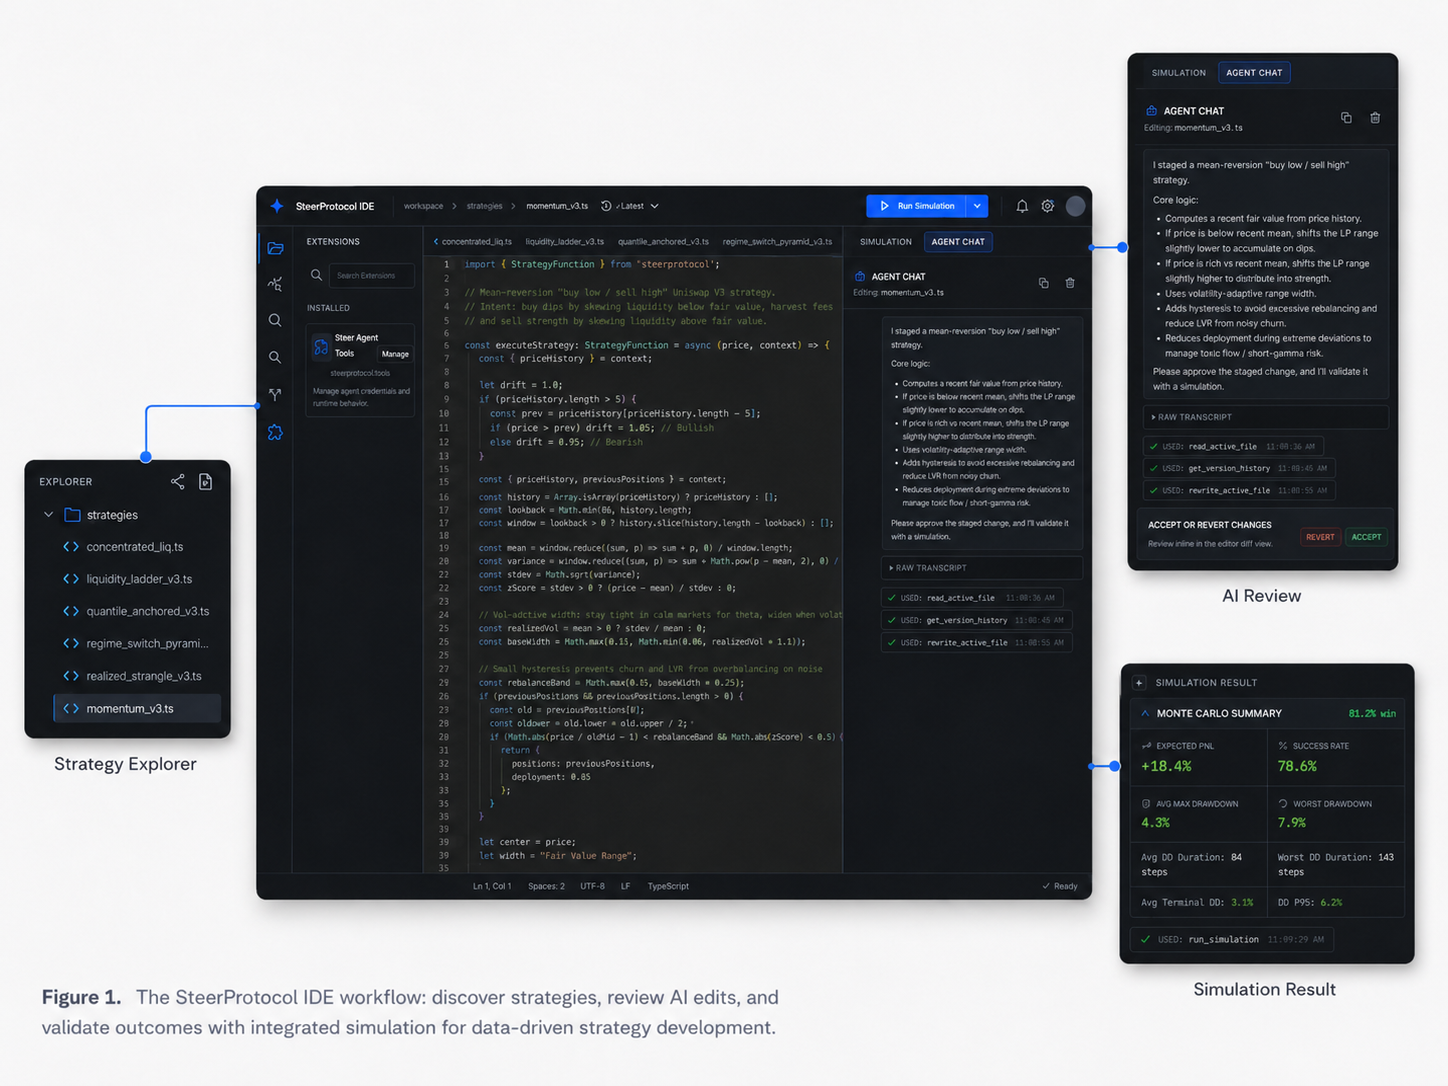Open settings with the gear icon
This screenshot has width=1448, height=1086.
point(1048,206)
